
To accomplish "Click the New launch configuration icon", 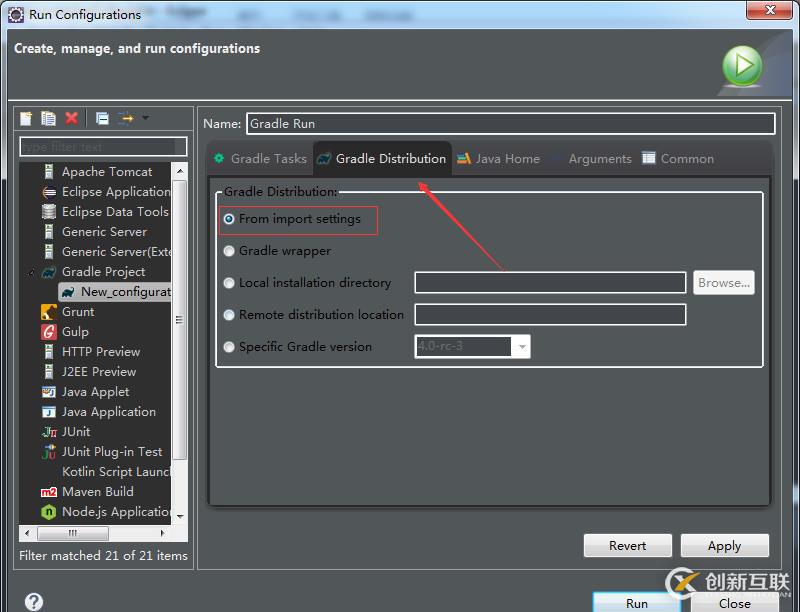I will (26, 119).
